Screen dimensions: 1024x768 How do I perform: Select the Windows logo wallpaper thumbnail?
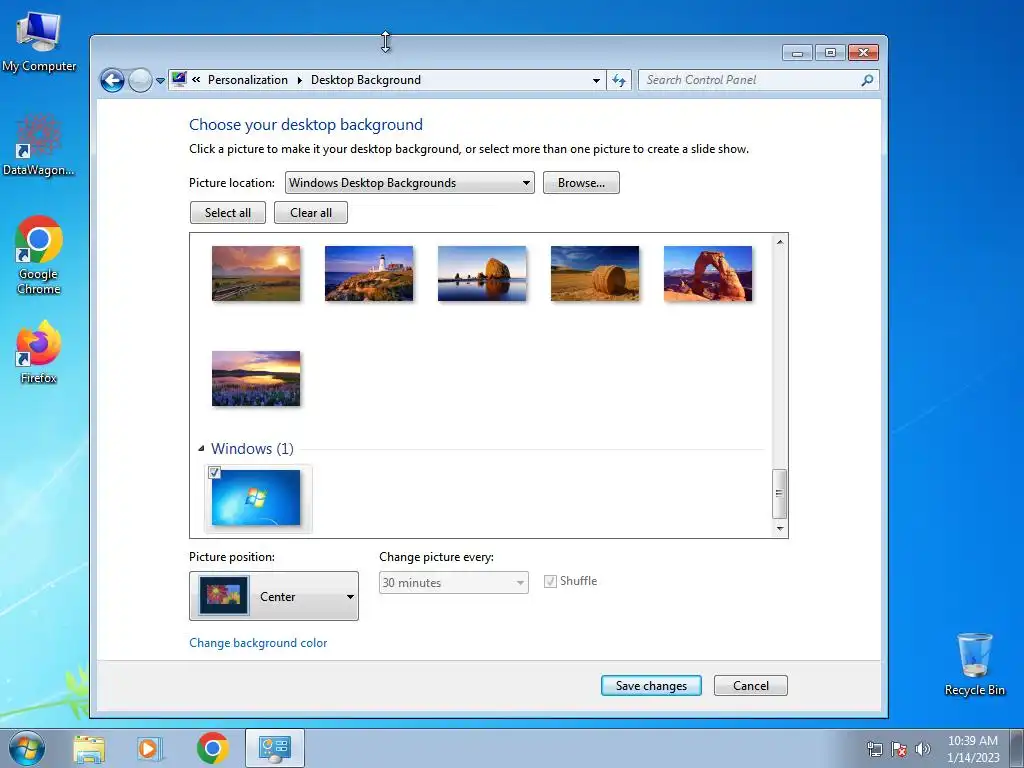(256, 498)
